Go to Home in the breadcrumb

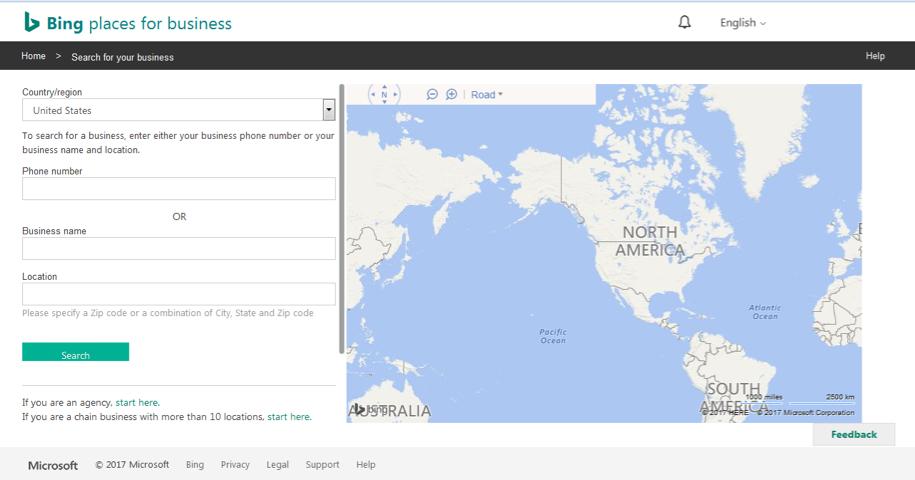33,56
